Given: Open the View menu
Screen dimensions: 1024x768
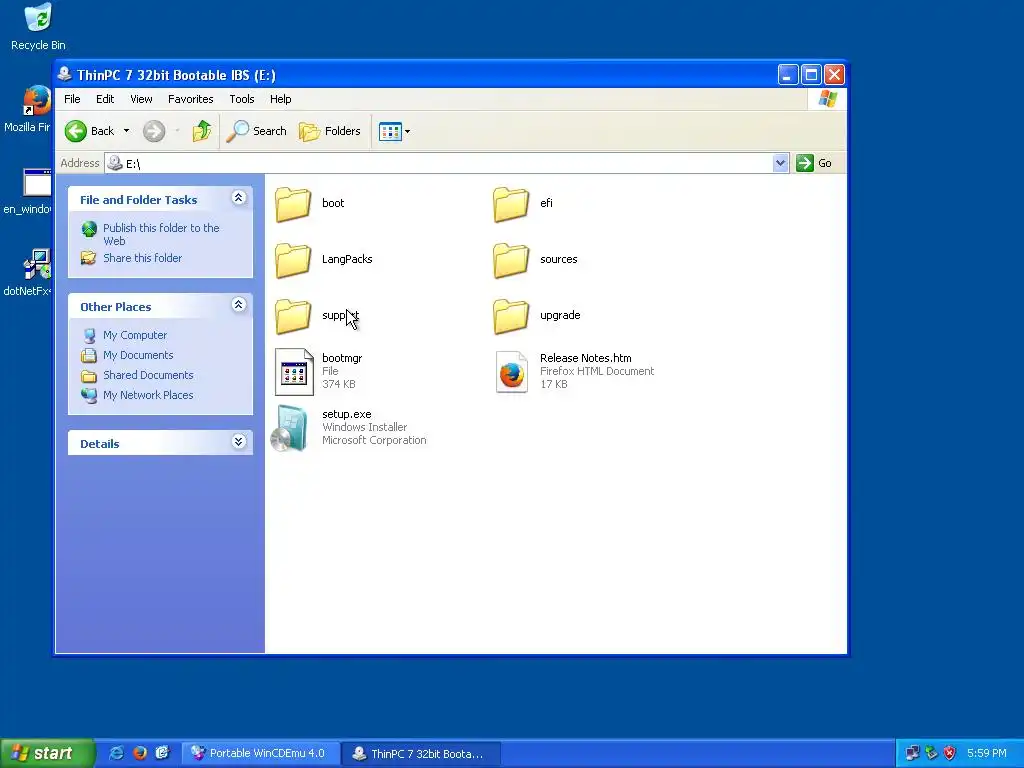Looking at the screenshot, I should coord(141,99).
